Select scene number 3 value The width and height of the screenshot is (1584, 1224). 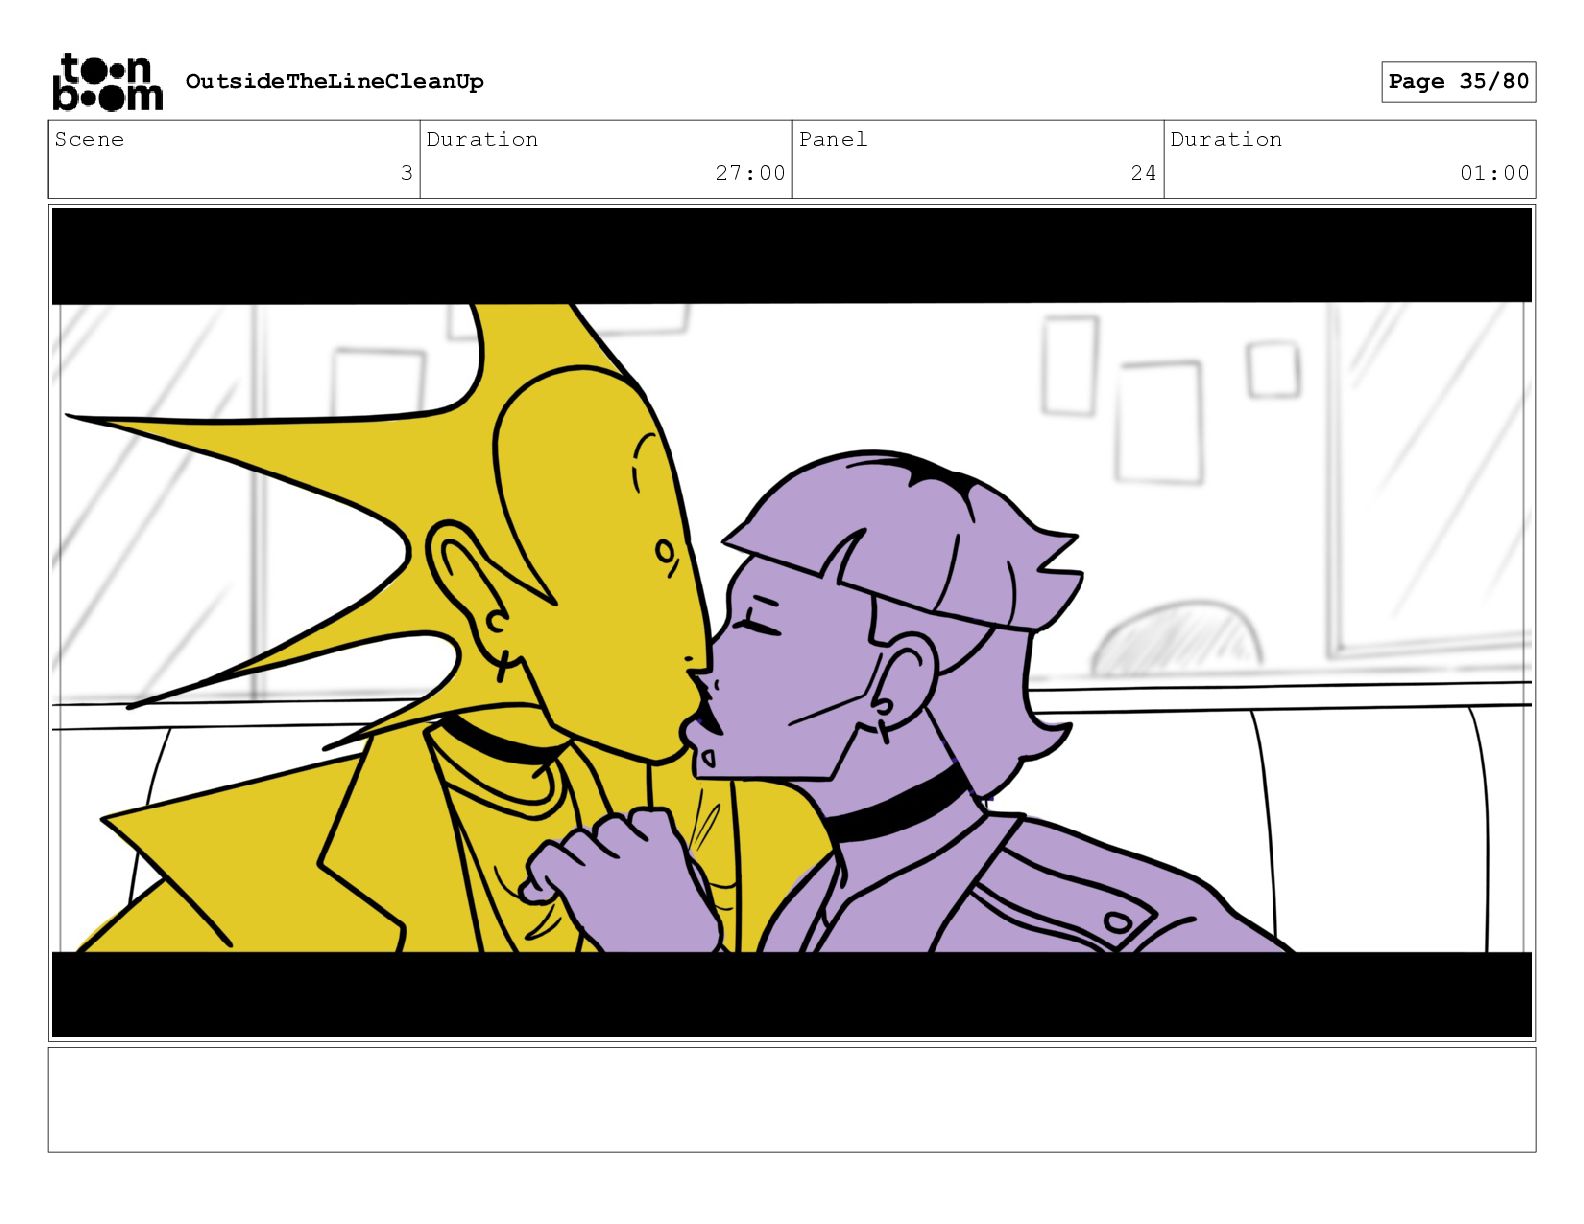pyautogui.click(x=406, y=173)
